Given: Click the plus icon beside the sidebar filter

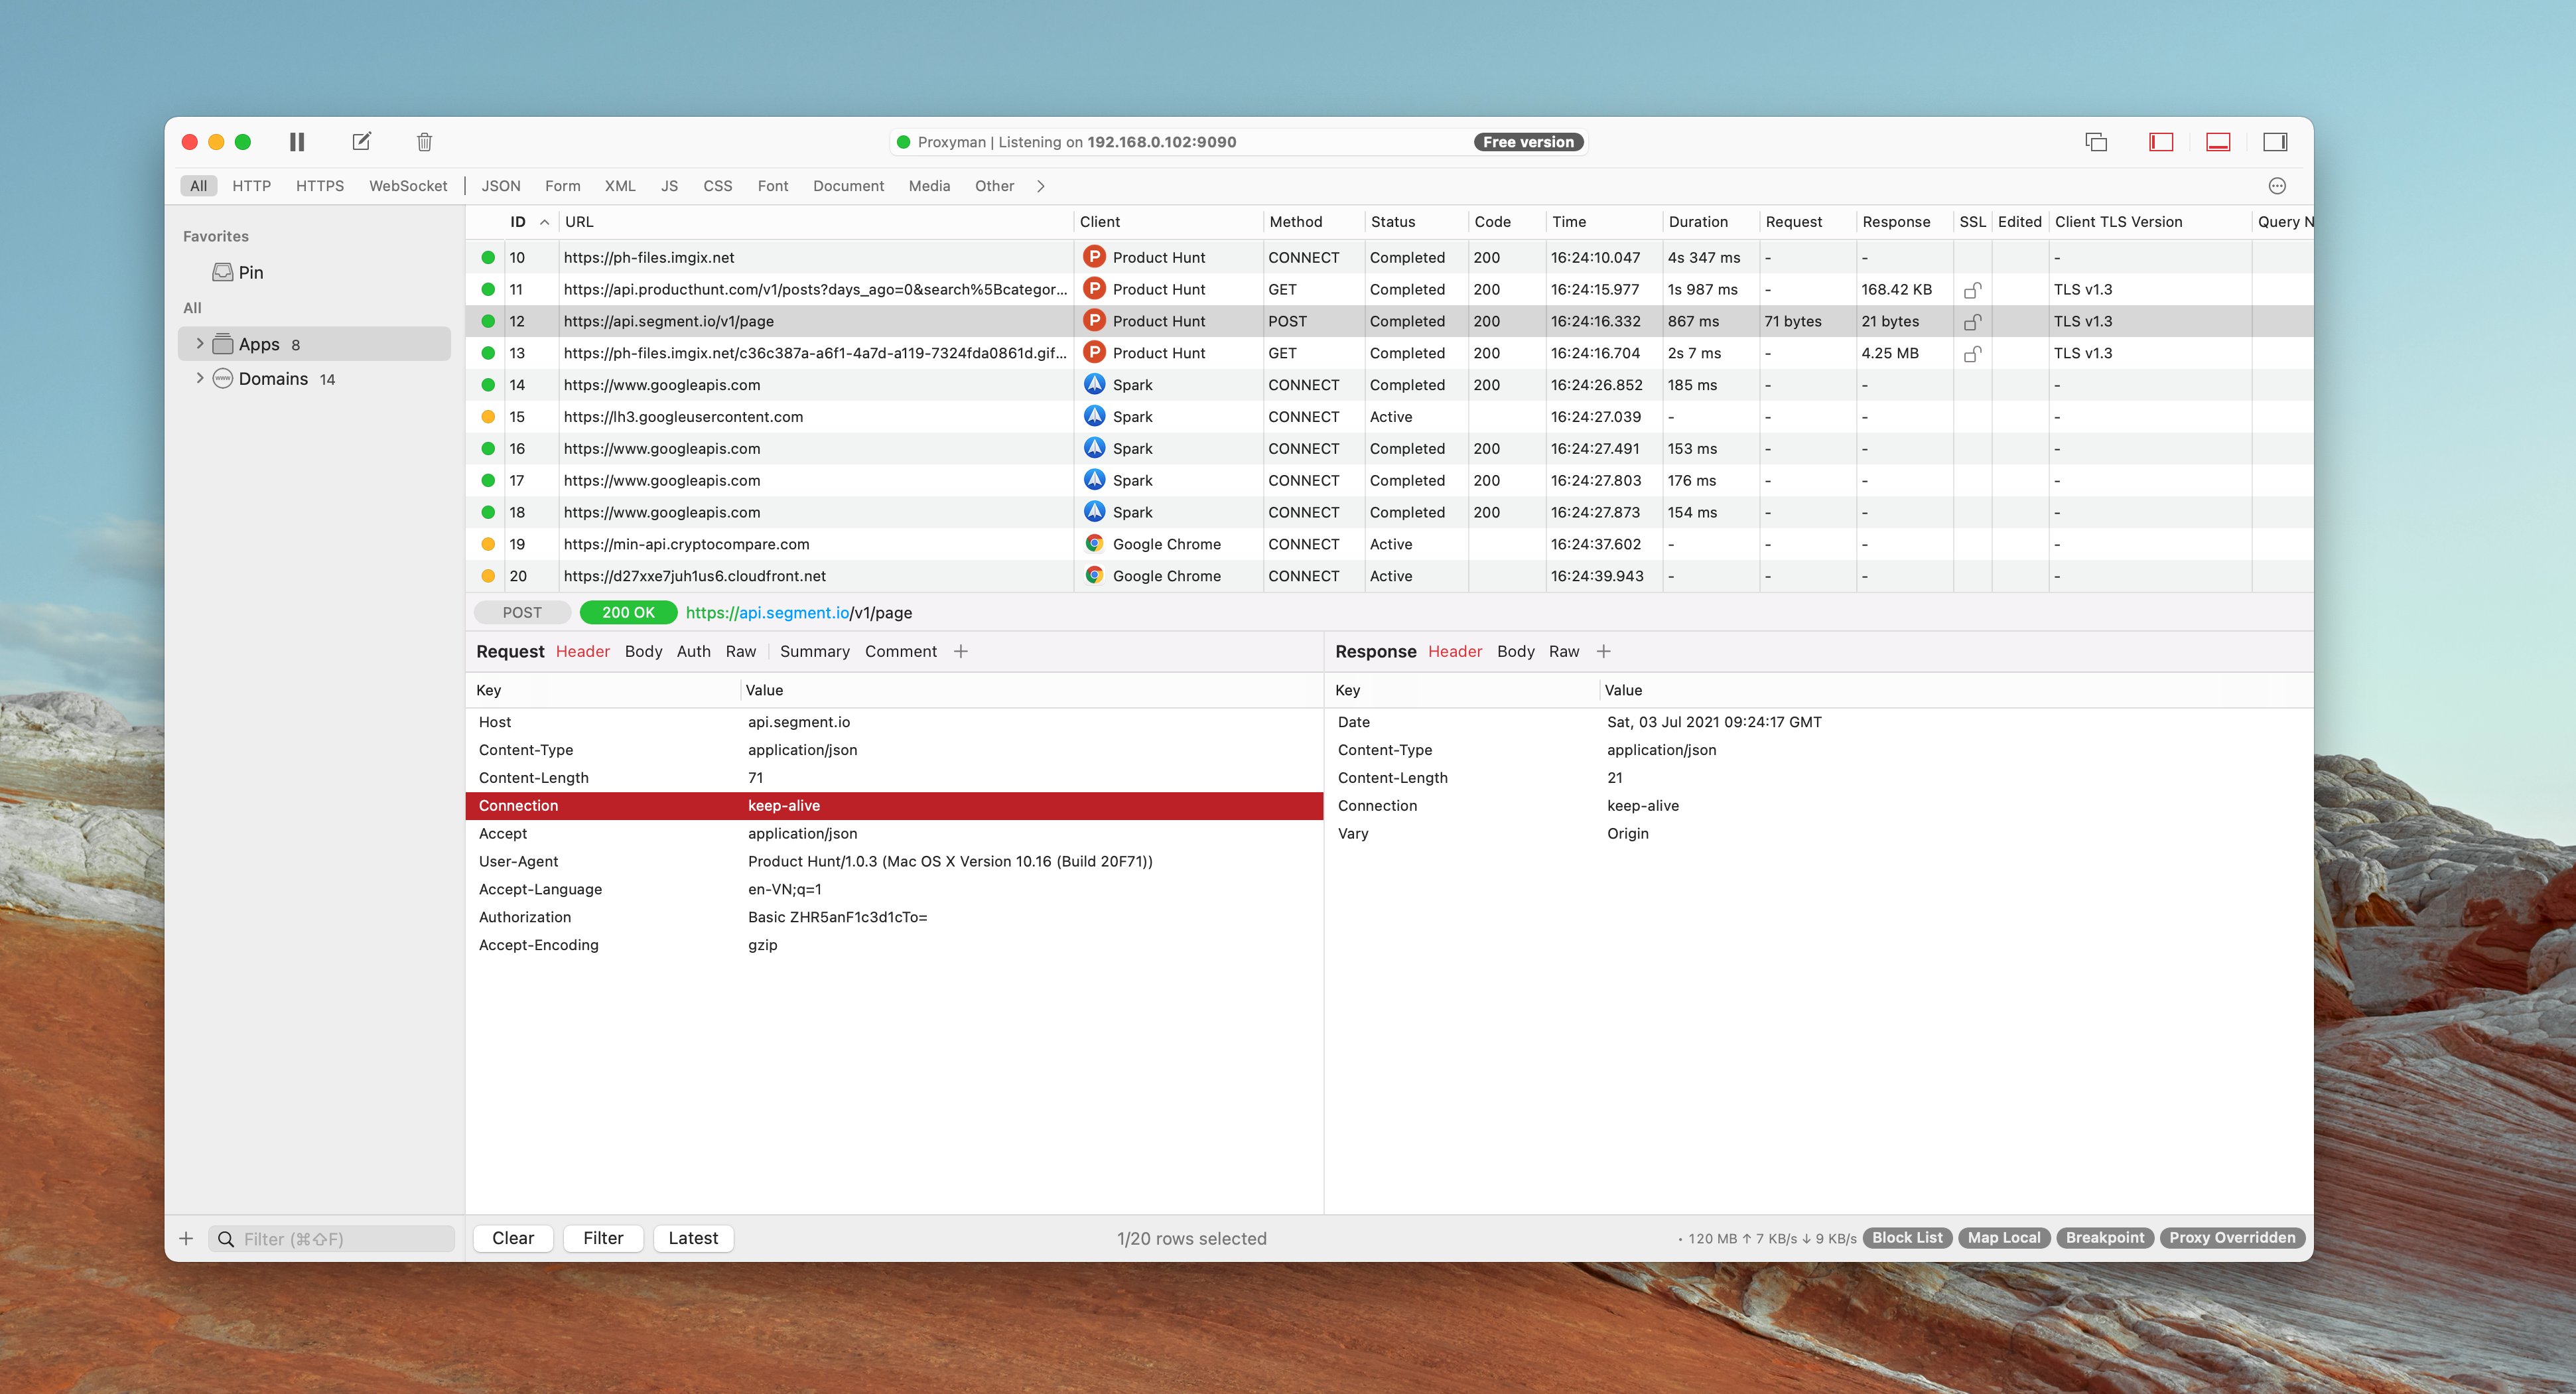Looking at the screenshot, I should pos(186,1238).
